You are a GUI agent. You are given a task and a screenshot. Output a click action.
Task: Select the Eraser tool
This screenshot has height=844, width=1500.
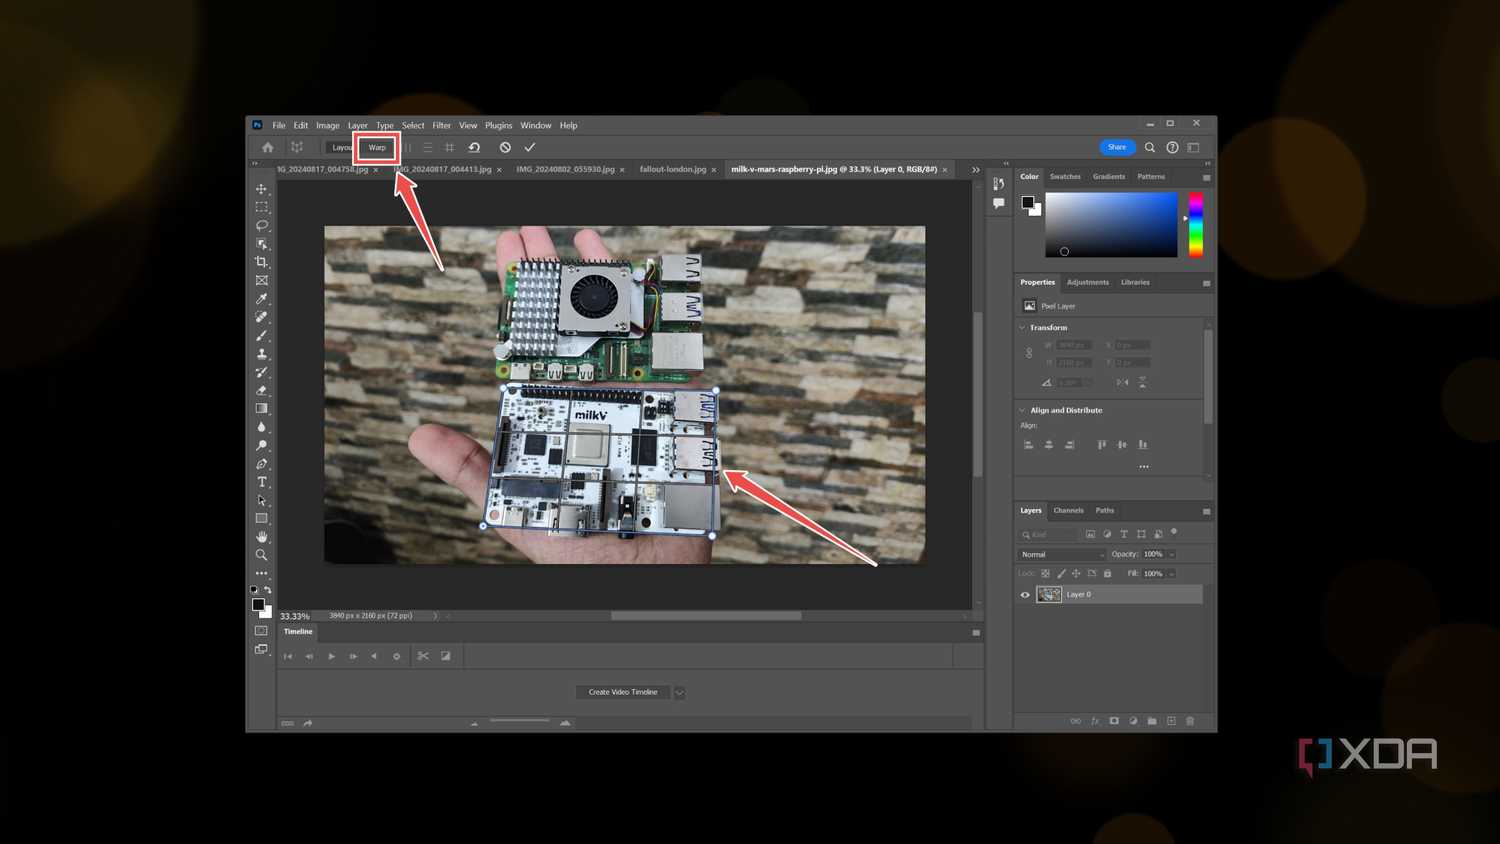click(x=262, y=390)
